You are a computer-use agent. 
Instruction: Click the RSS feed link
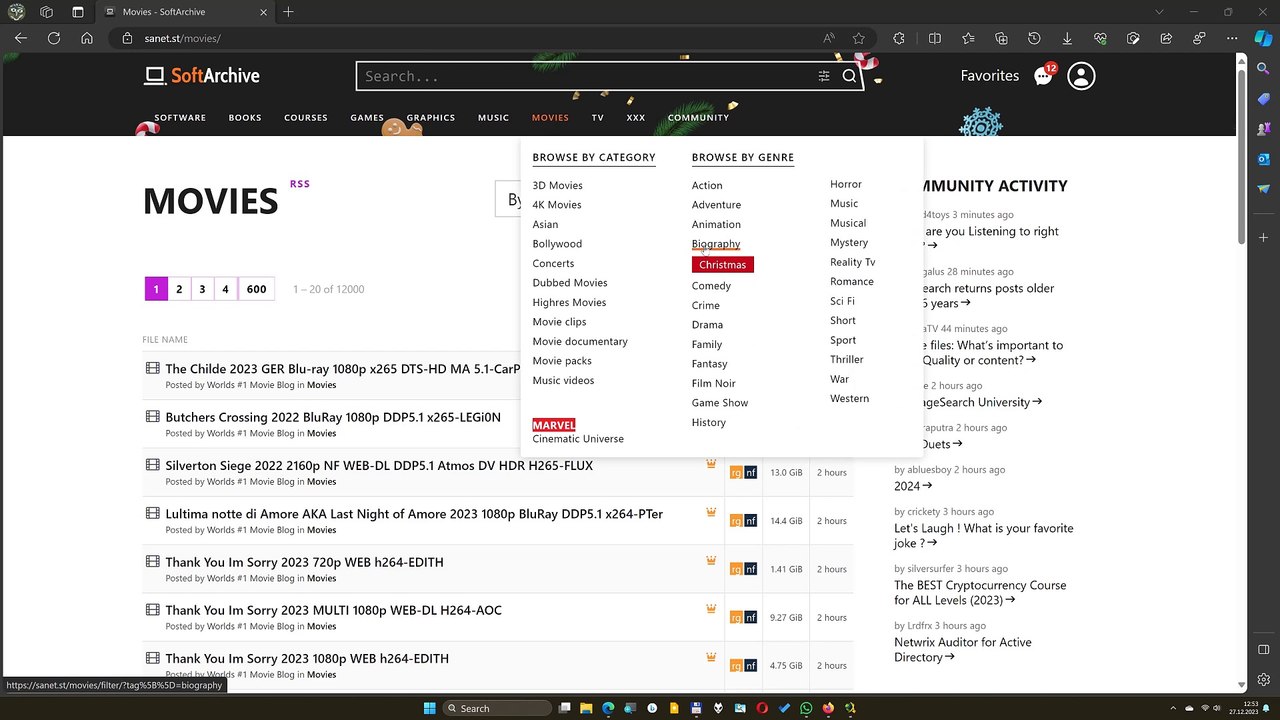coord(300,184)
